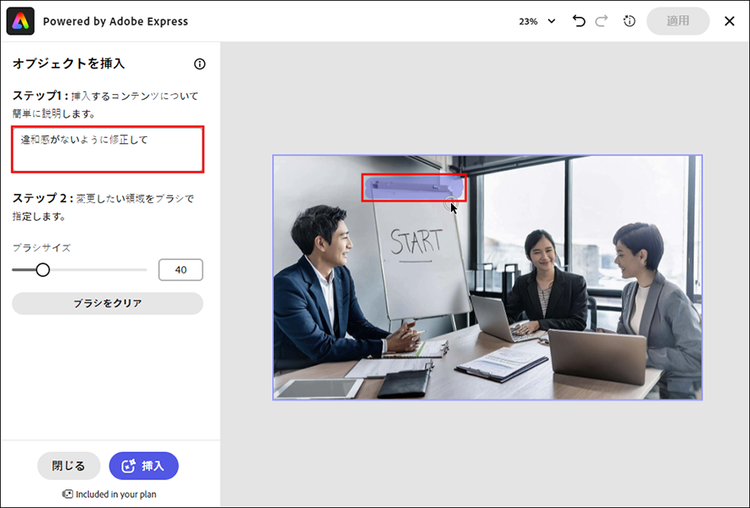Click the 適用 apply button
Viewport: 750px width, 508px height.
click(x=678, y=21)
